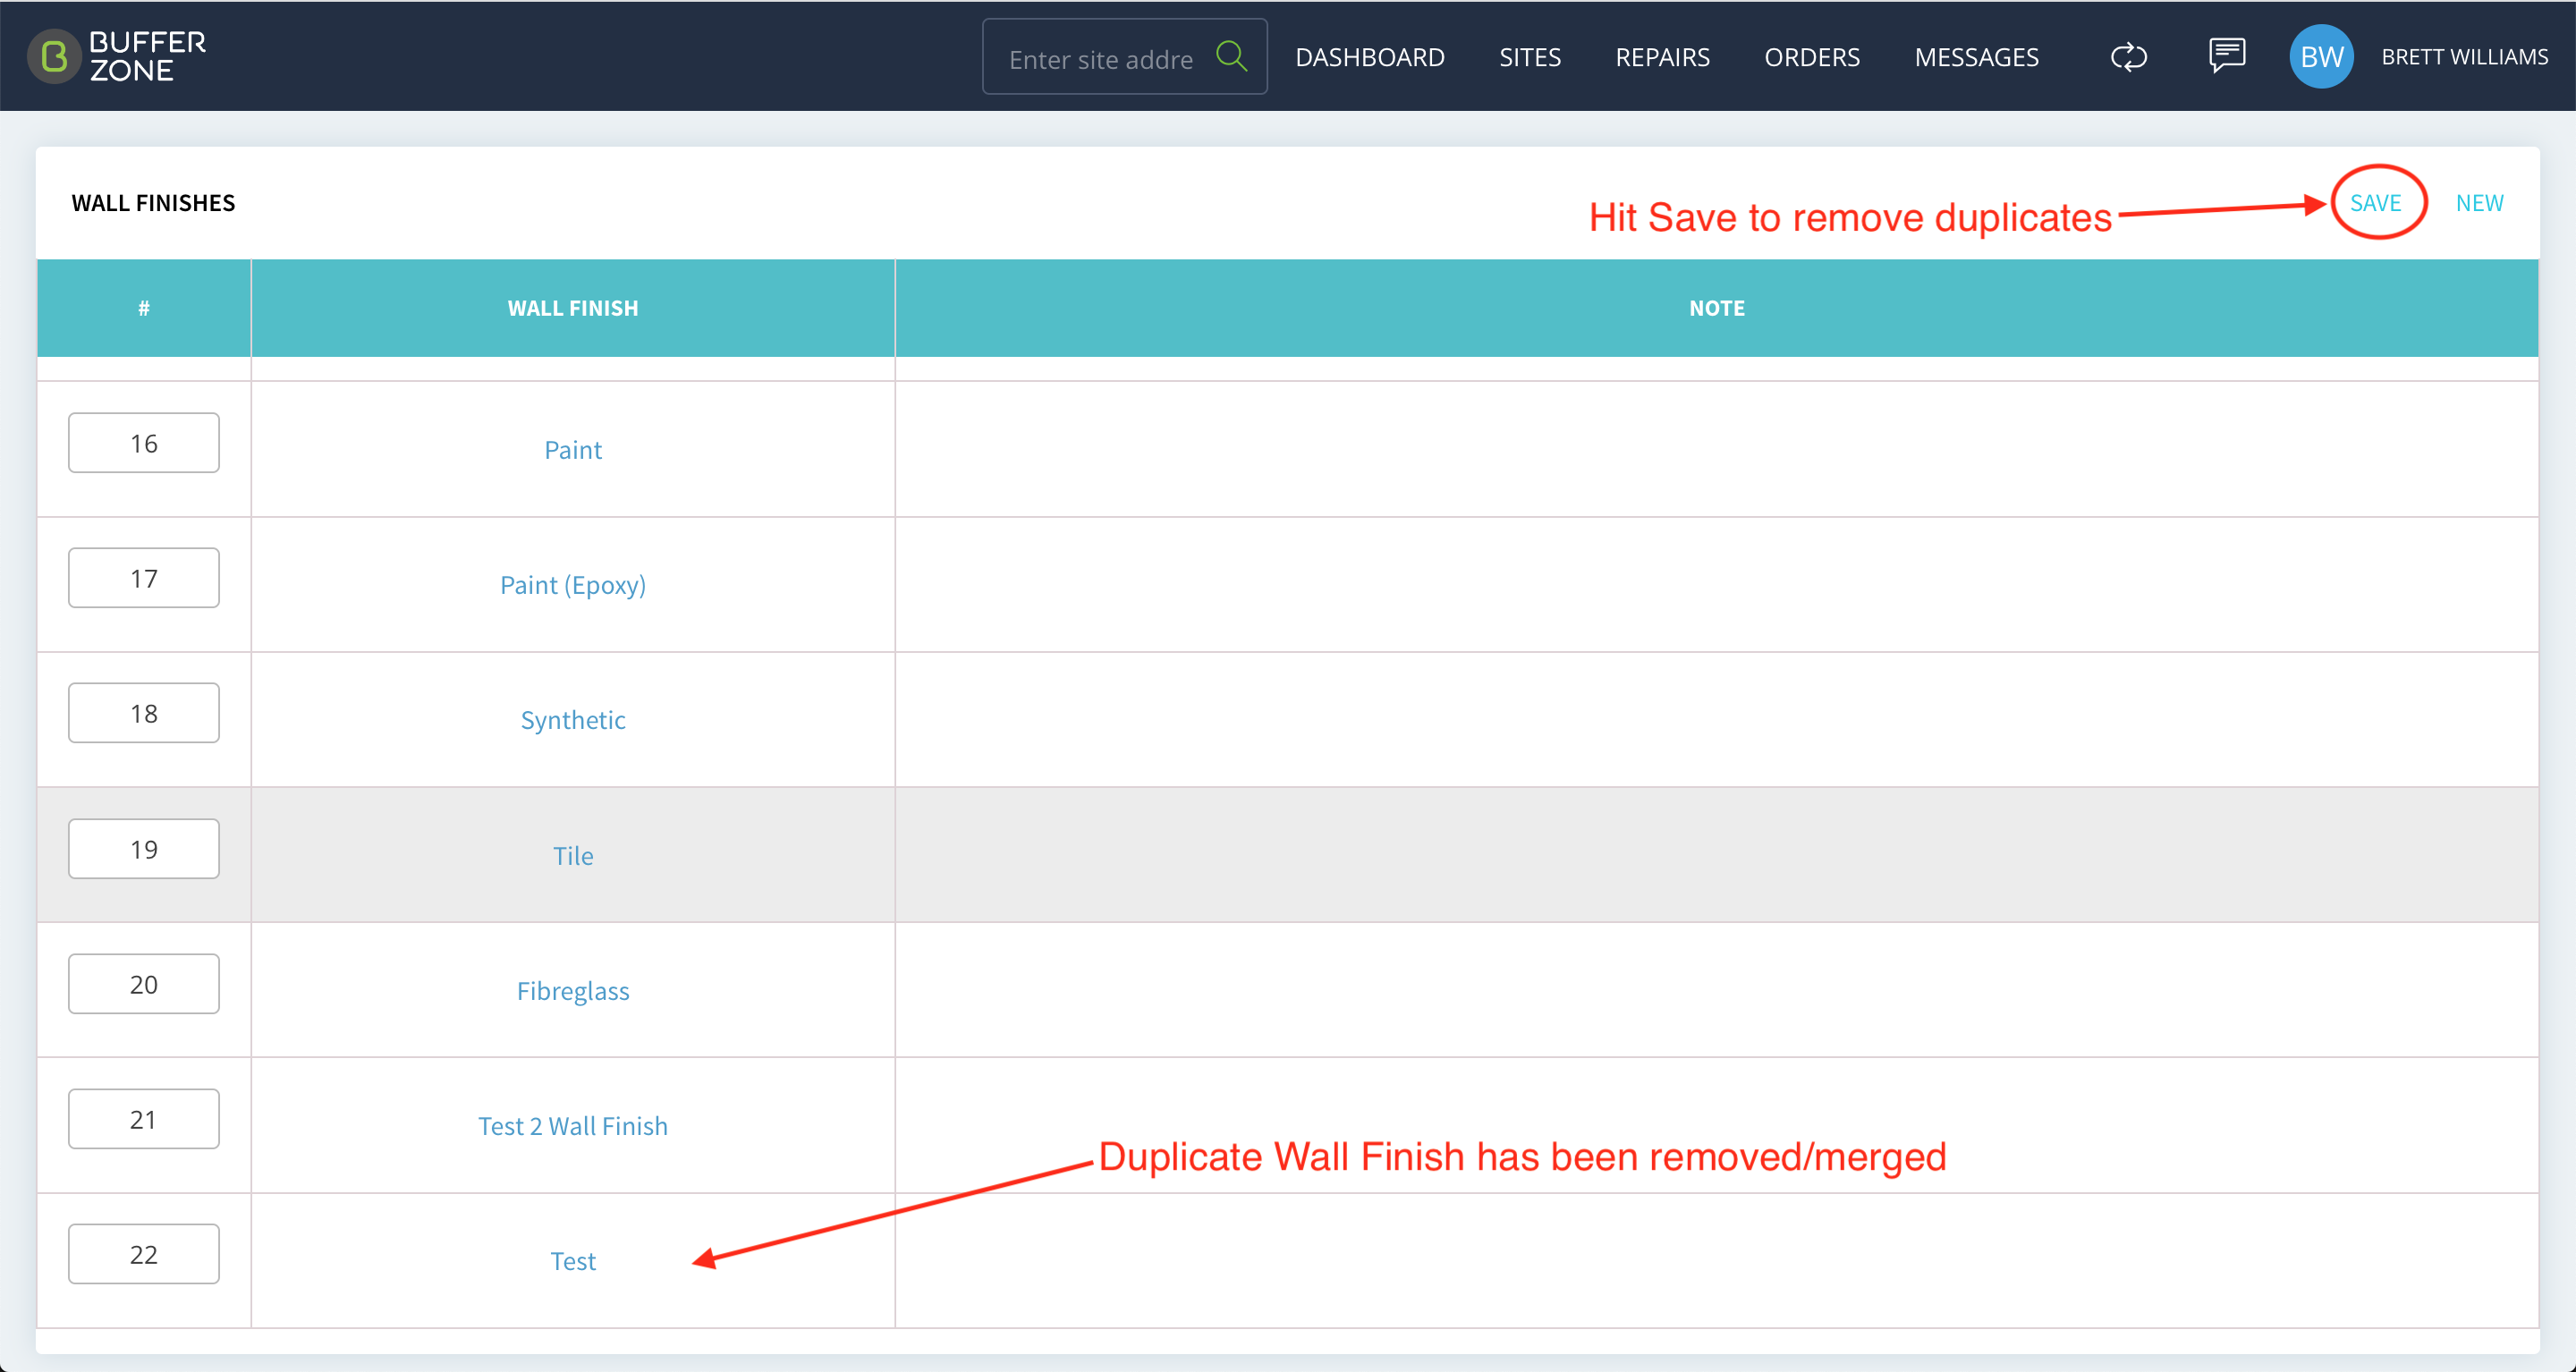Open the Paint (Epoxy) wall finish

coord(573,585)
